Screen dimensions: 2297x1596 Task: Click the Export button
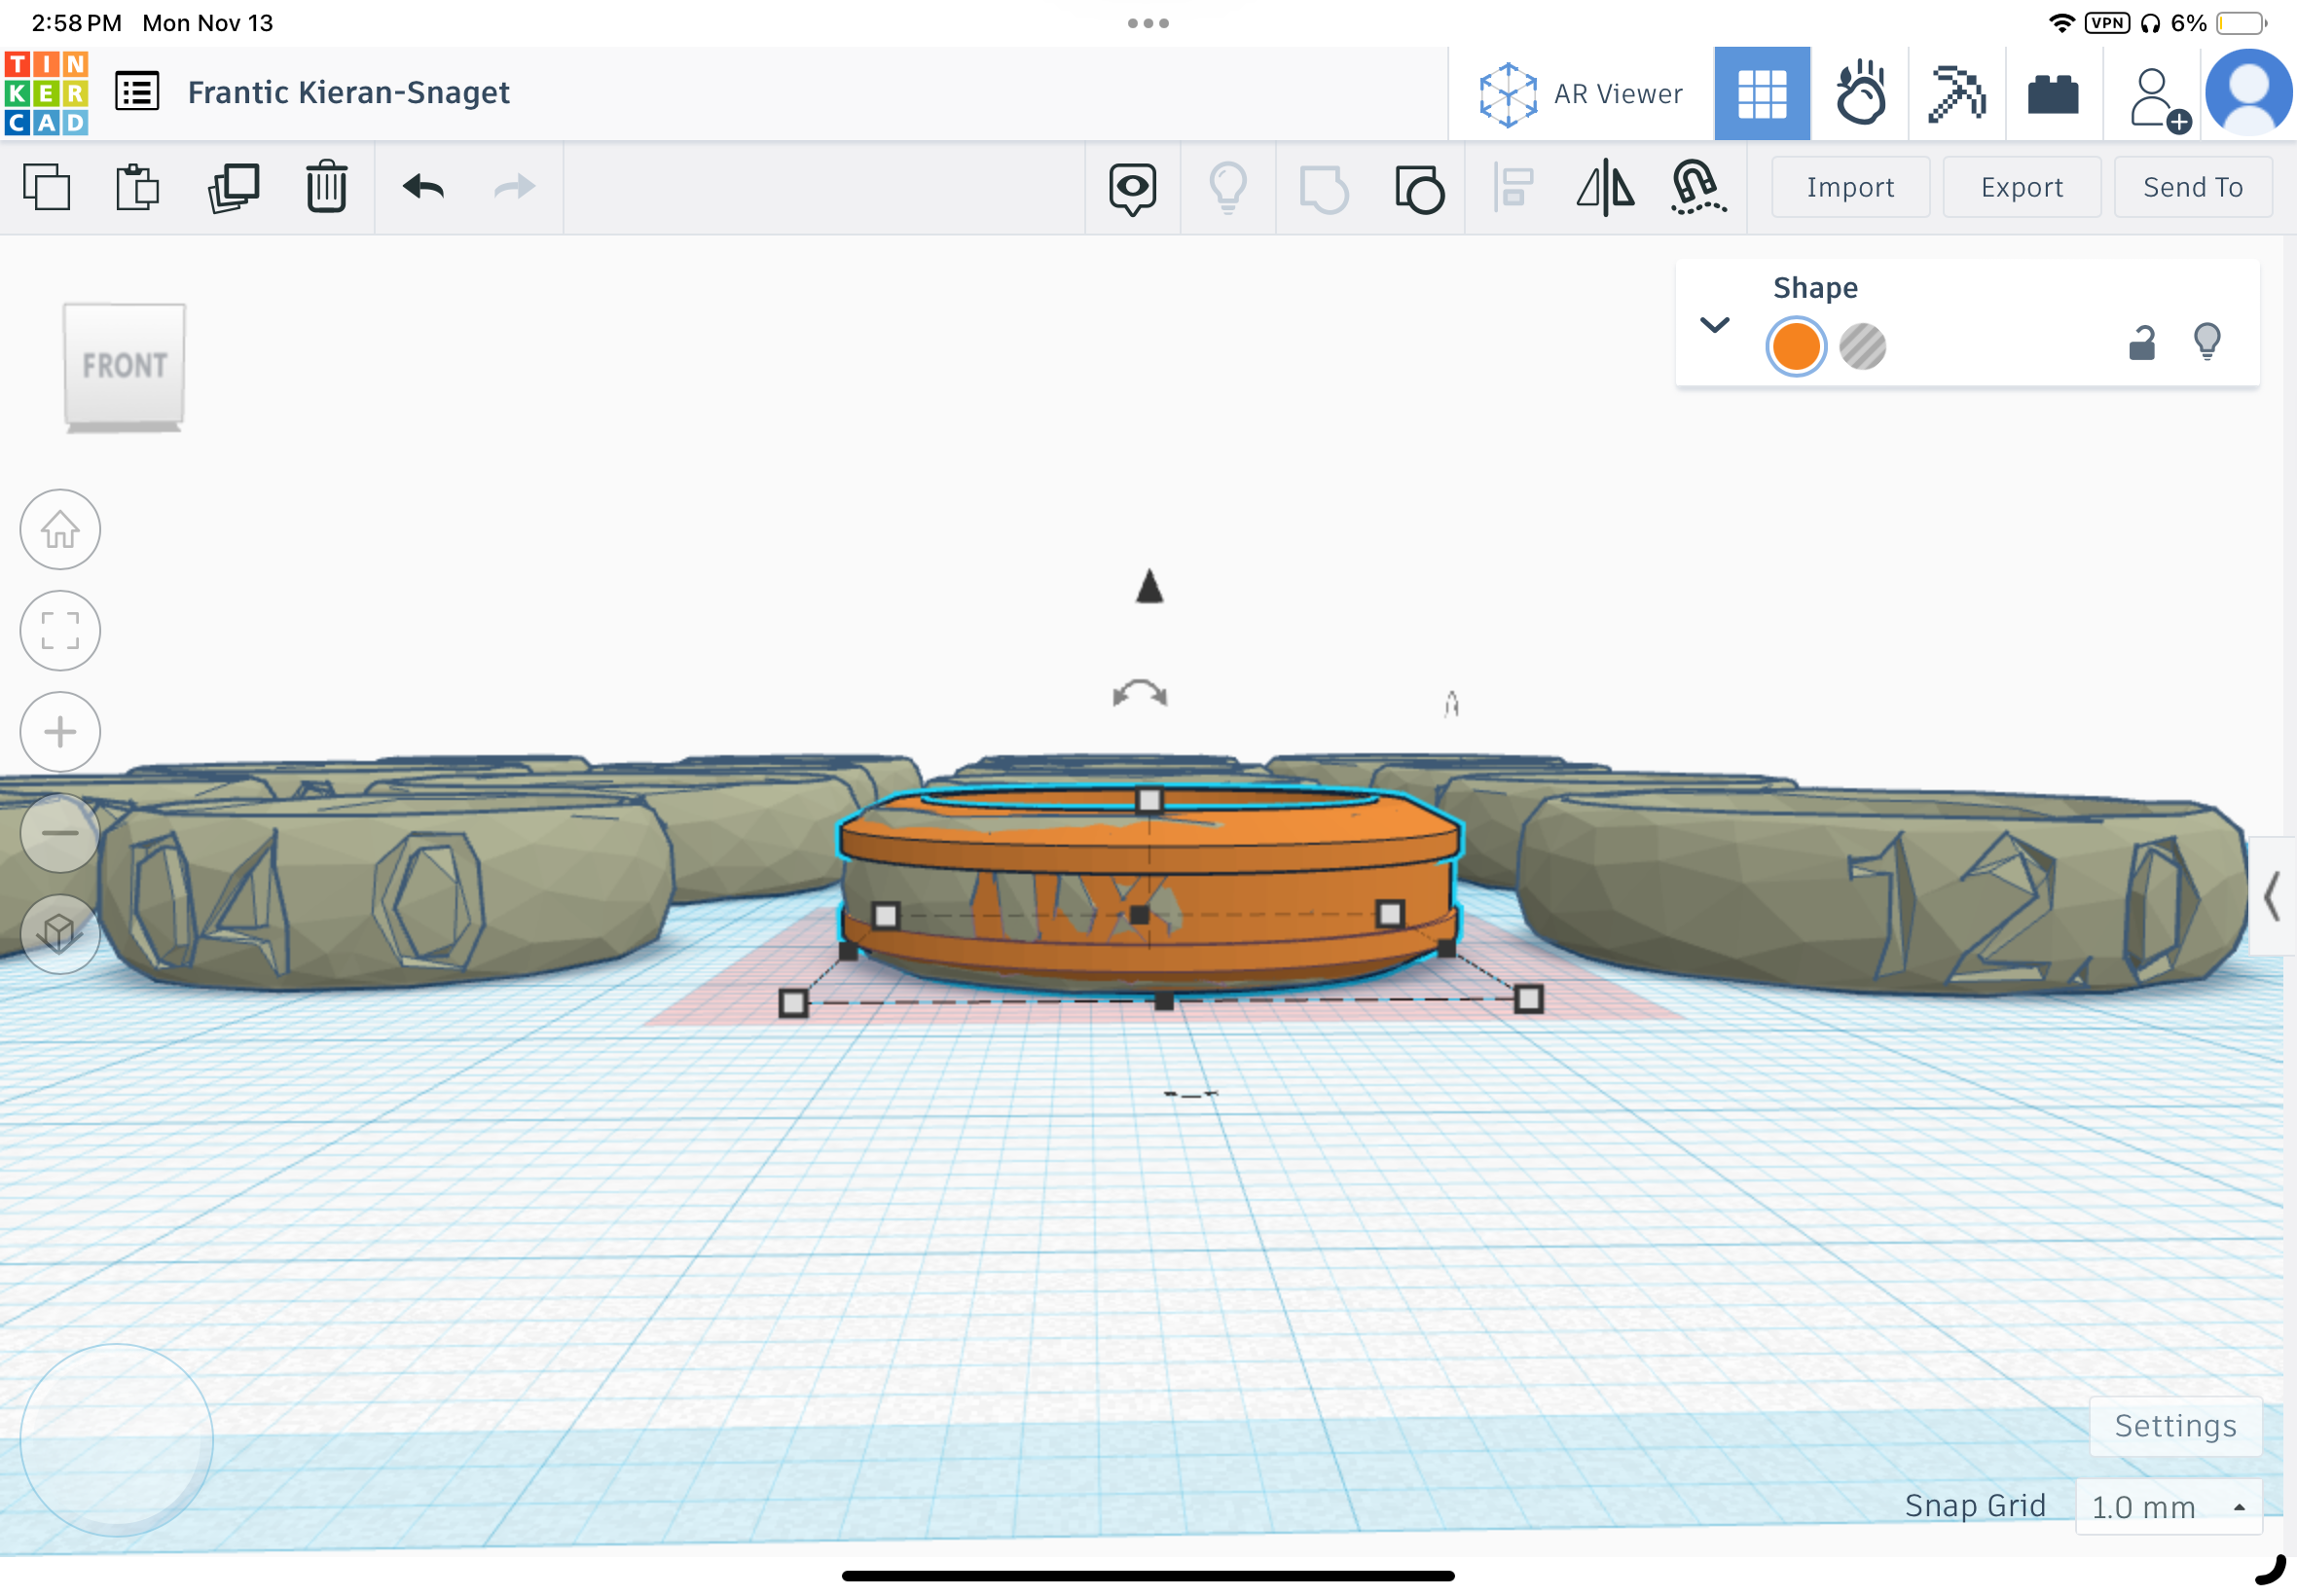point(2021,187)
